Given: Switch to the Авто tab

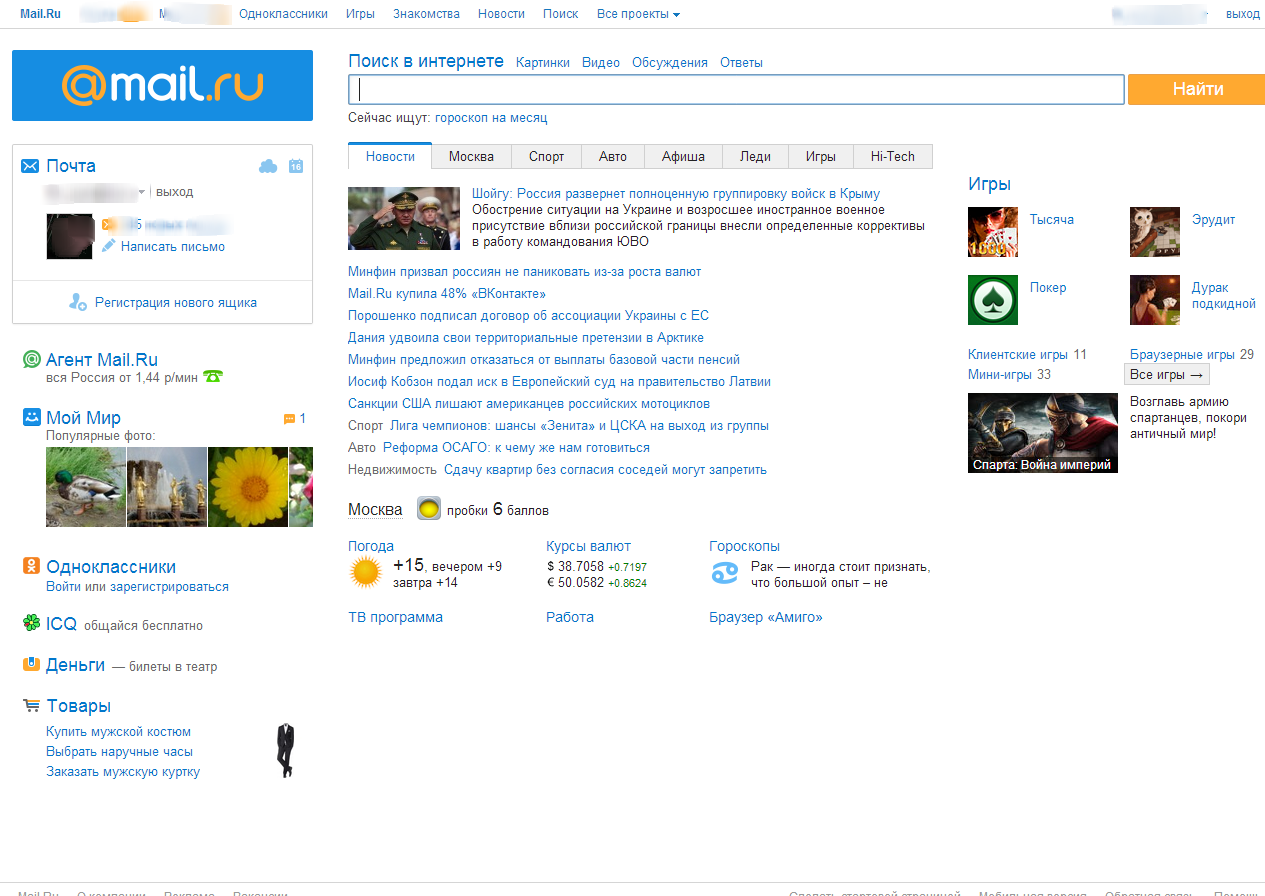Looking at the screenshot, I should pyautogui.click(x=613, y=156).
